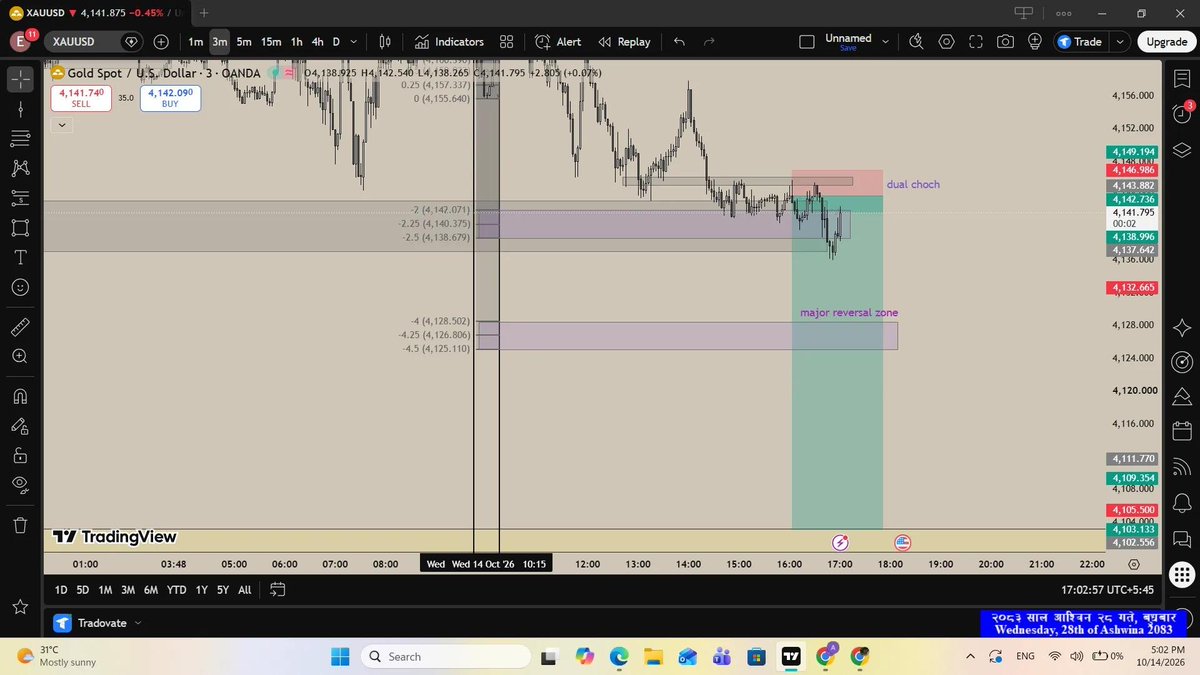Screen dimensions: 1200x675
Task: Open the object tree layers icon
Action: click(1181, 150)
